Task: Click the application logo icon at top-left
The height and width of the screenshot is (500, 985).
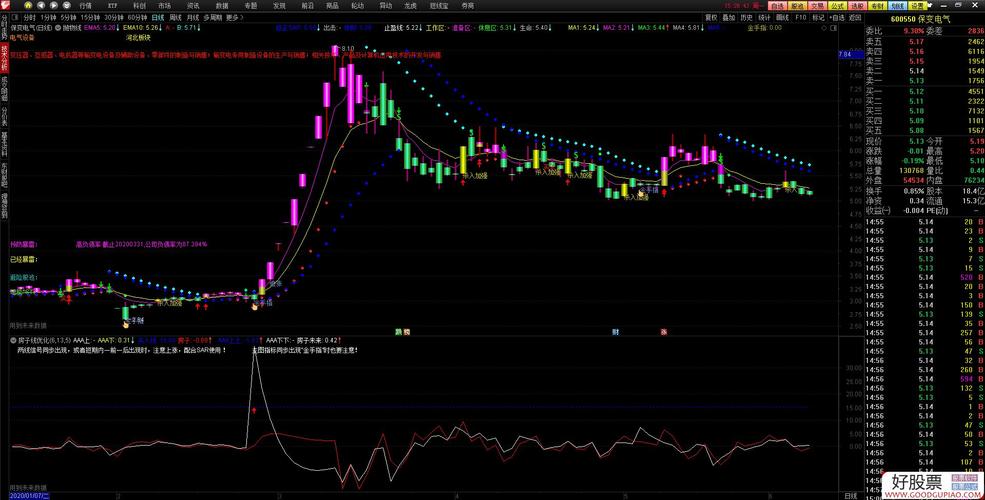Action: pyautogui.click(x=5, y=5)
